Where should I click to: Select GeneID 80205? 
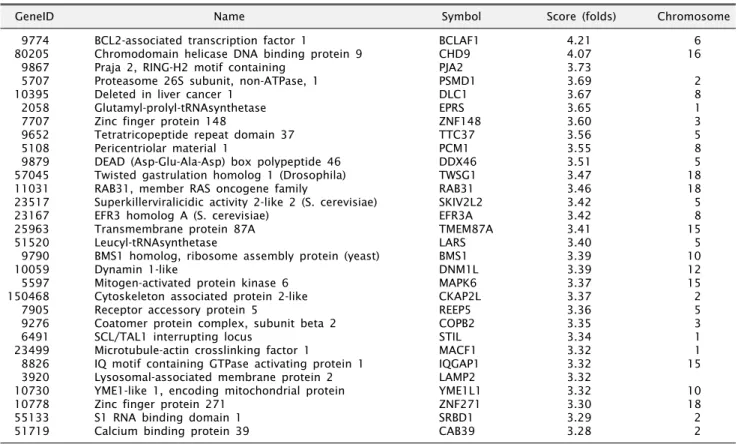[32, 54]
